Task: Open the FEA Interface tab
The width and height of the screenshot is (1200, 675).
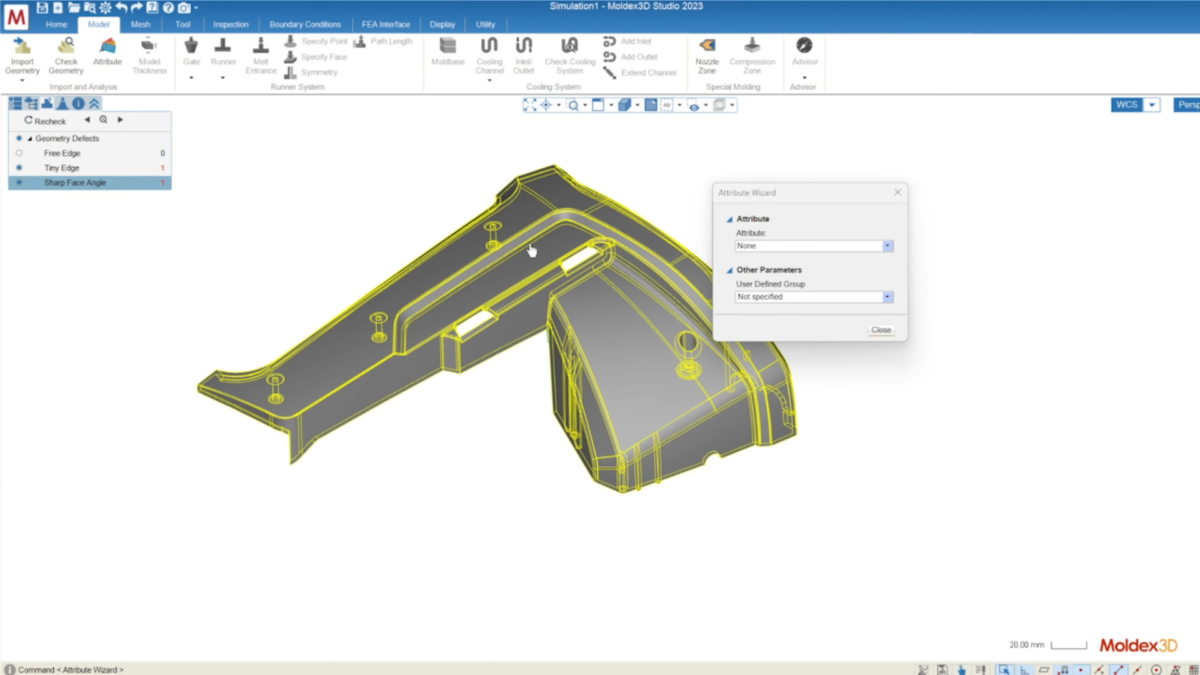Action: 386,24
